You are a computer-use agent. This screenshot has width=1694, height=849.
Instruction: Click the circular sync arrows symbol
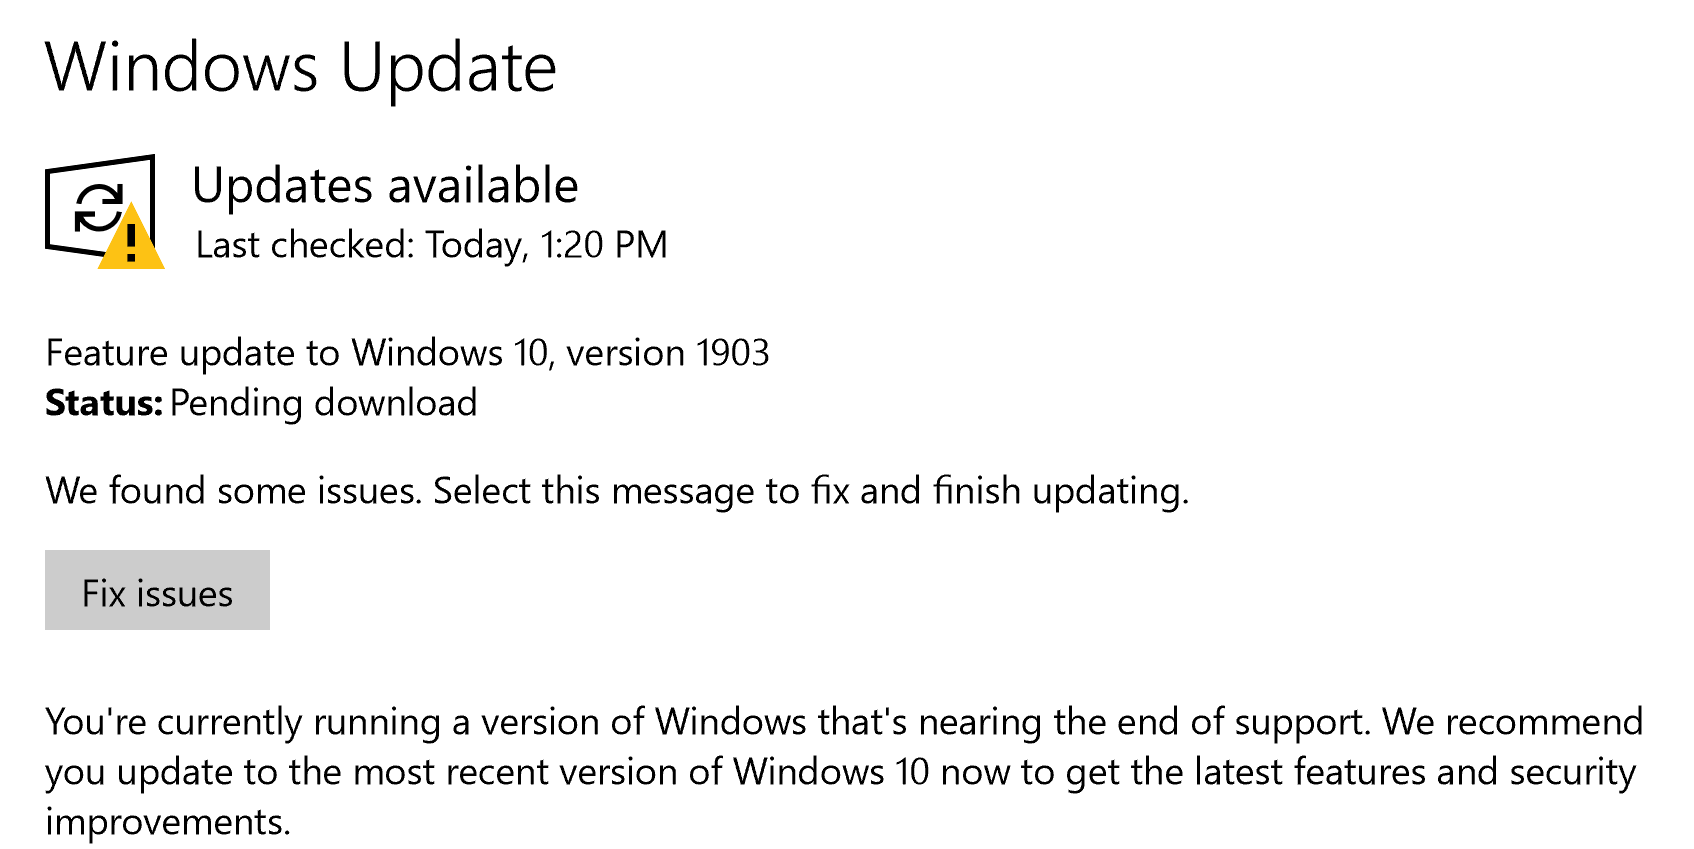click(x=99, y=209)
